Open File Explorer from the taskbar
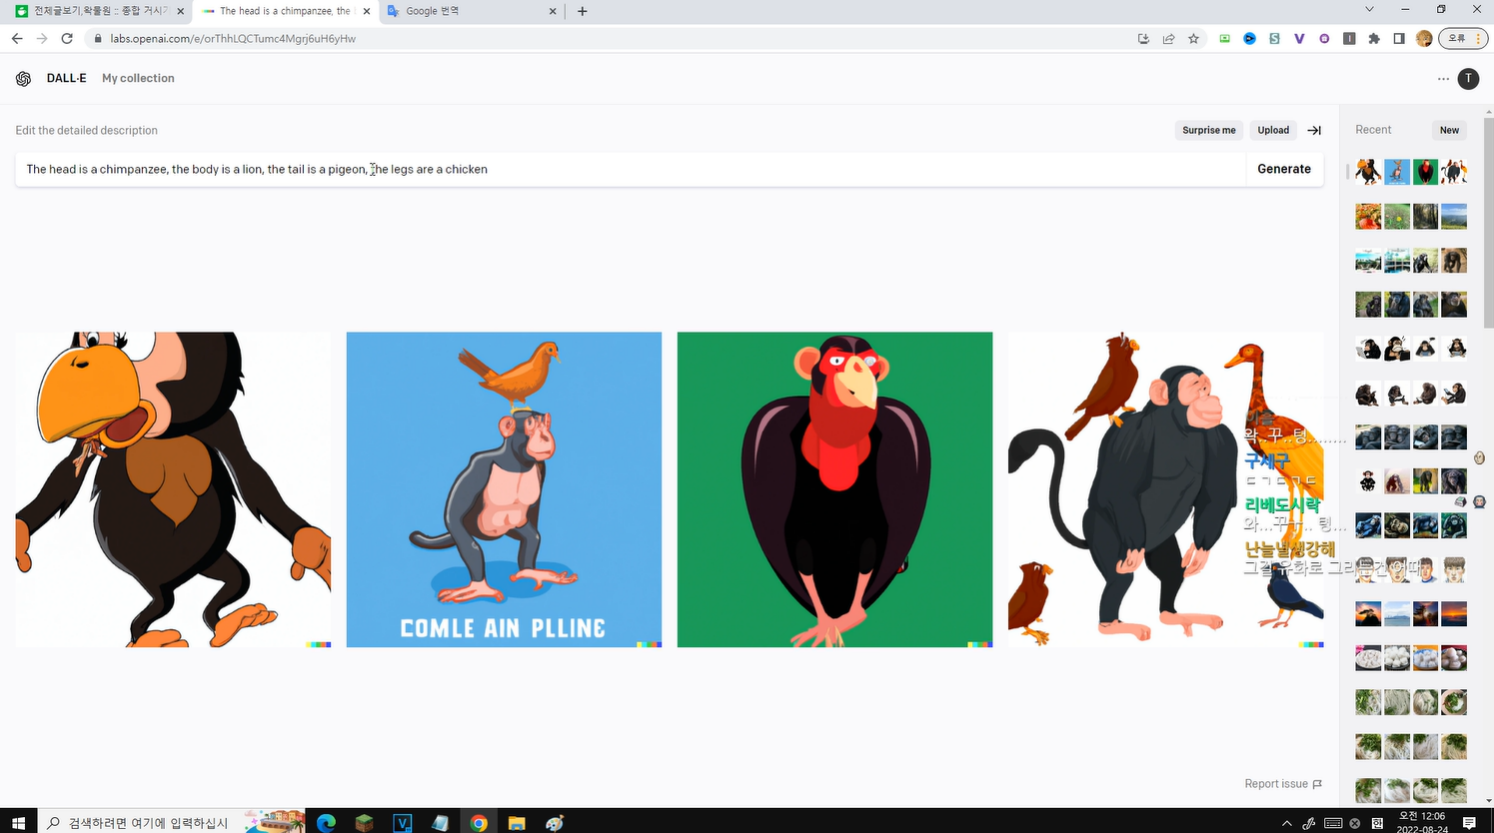Viewport: 1494px width, 833px height. (516, 822)
